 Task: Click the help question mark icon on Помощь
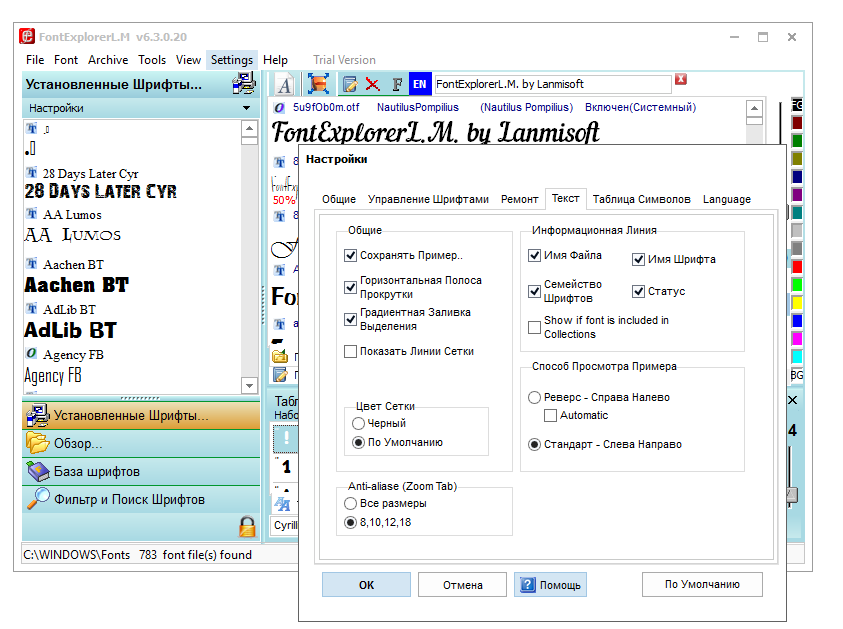coord(528,584)
